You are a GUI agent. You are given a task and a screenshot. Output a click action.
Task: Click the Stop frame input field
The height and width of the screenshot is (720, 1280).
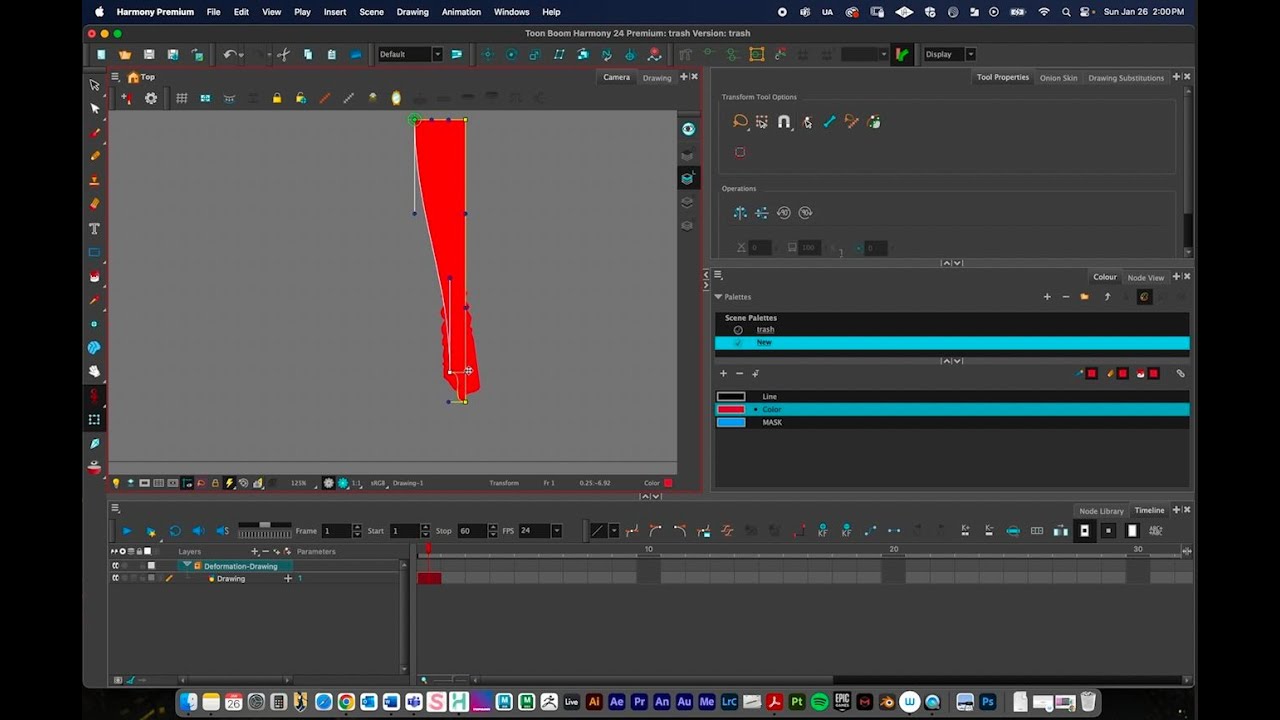pos(472,531)
